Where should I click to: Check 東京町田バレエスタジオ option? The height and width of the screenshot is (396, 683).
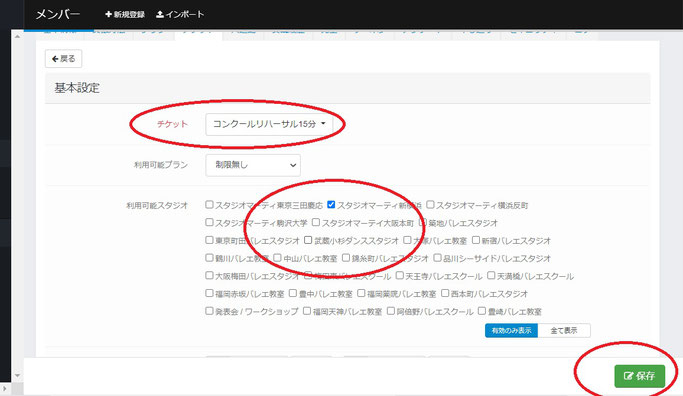tap(210, 240)
